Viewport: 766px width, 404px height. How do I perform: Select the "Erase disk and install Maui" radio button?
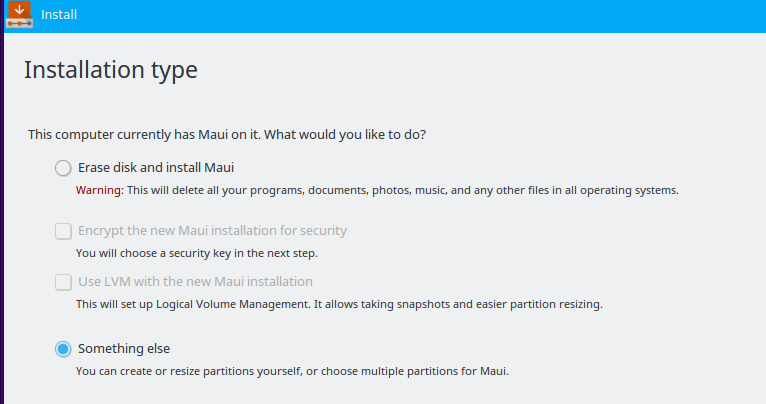pyautogui.click(x=63, y=168)
